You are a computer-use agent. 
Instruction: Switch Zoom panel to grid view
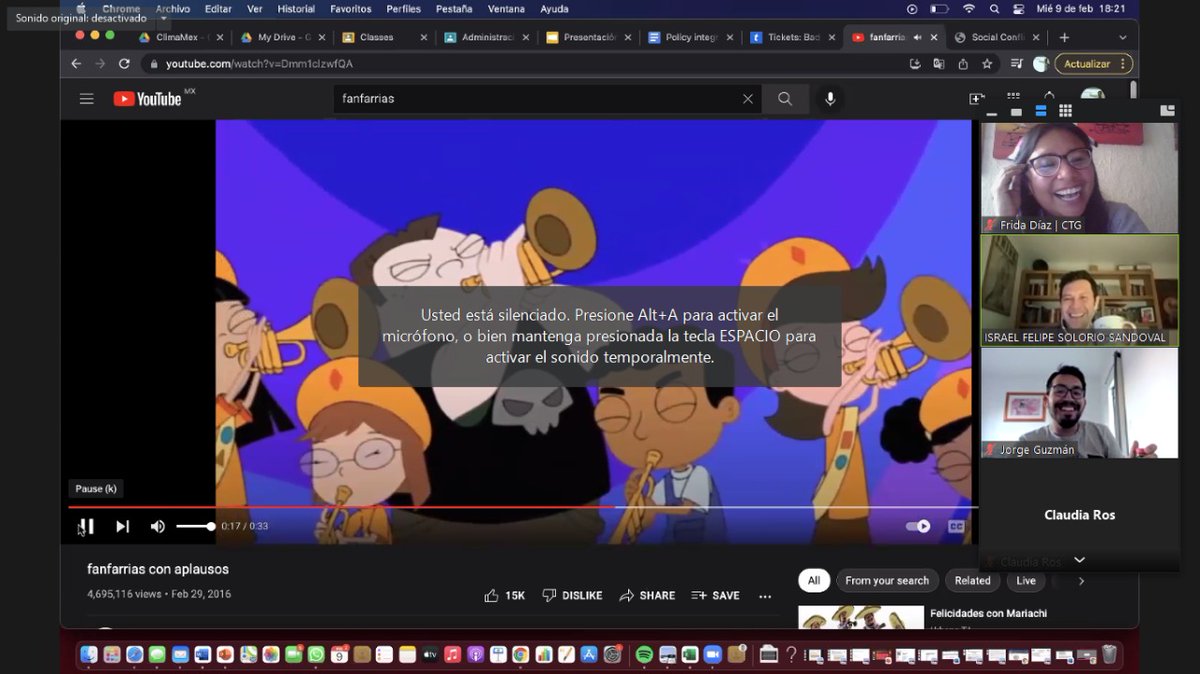1065,111
